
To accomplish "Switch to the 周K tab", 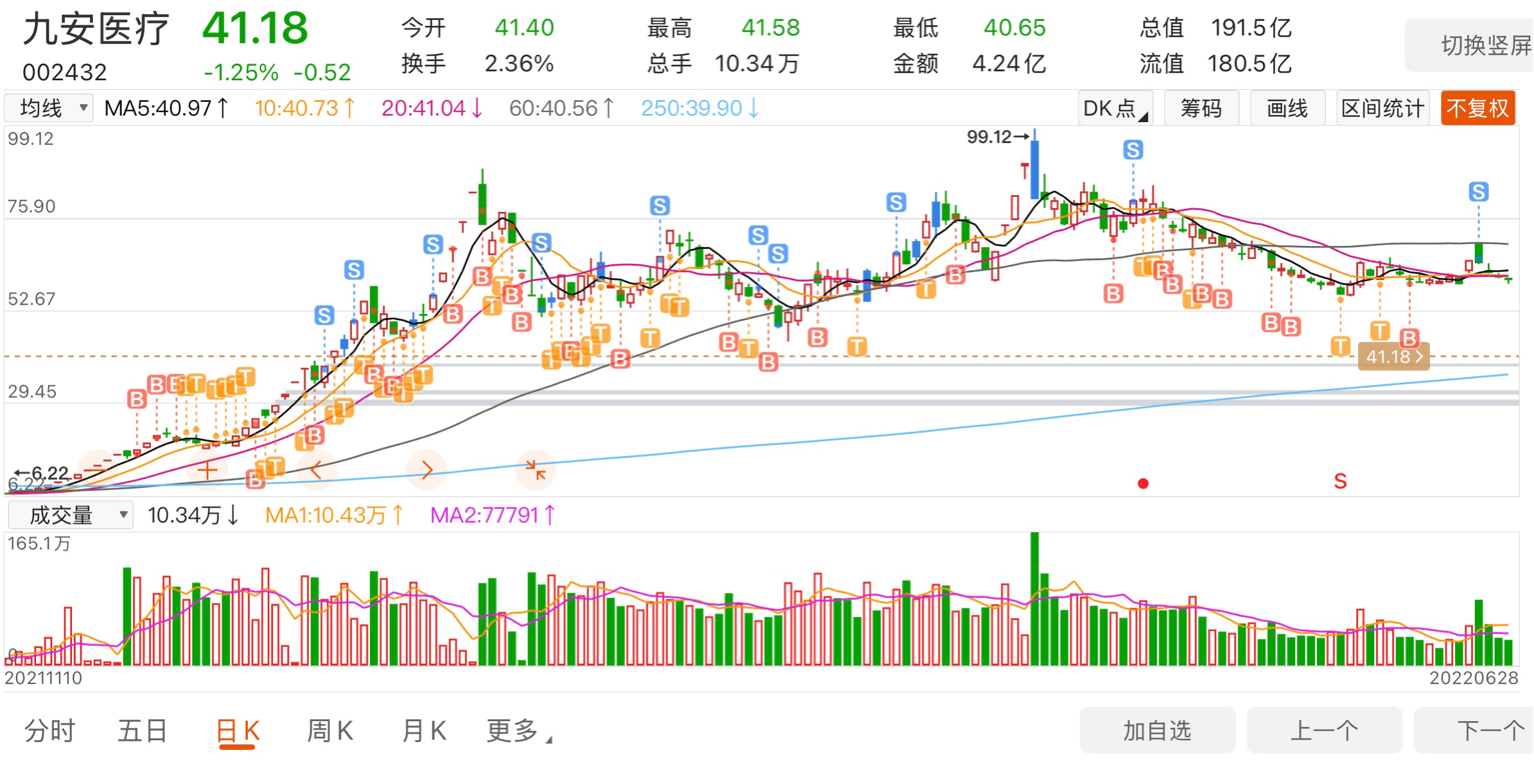I will point(330,731).
